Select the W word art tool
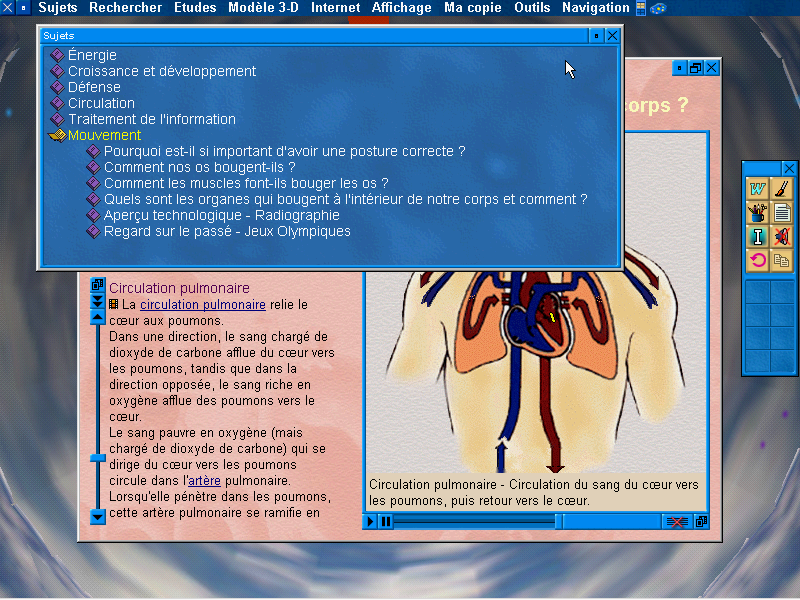The height and width of the screenshot is (600, 800). (x=758, y=189)
